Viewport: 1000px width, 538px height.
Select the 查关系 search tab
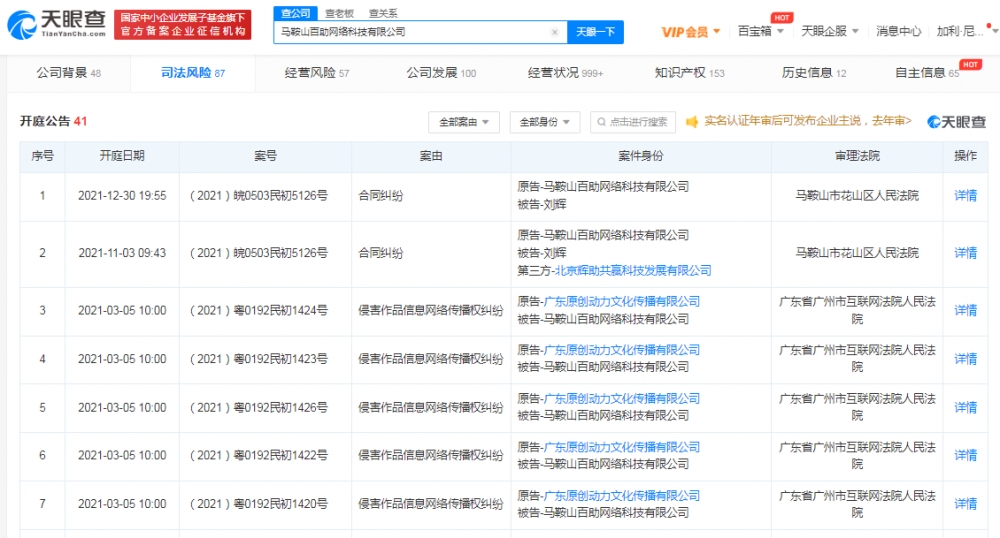click(383, 13)
